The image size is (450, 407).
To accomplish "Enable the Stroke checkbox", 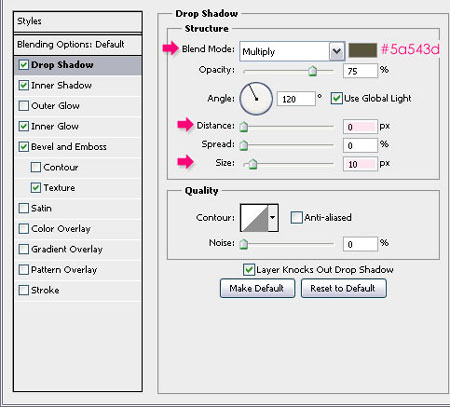I will 24,290.
